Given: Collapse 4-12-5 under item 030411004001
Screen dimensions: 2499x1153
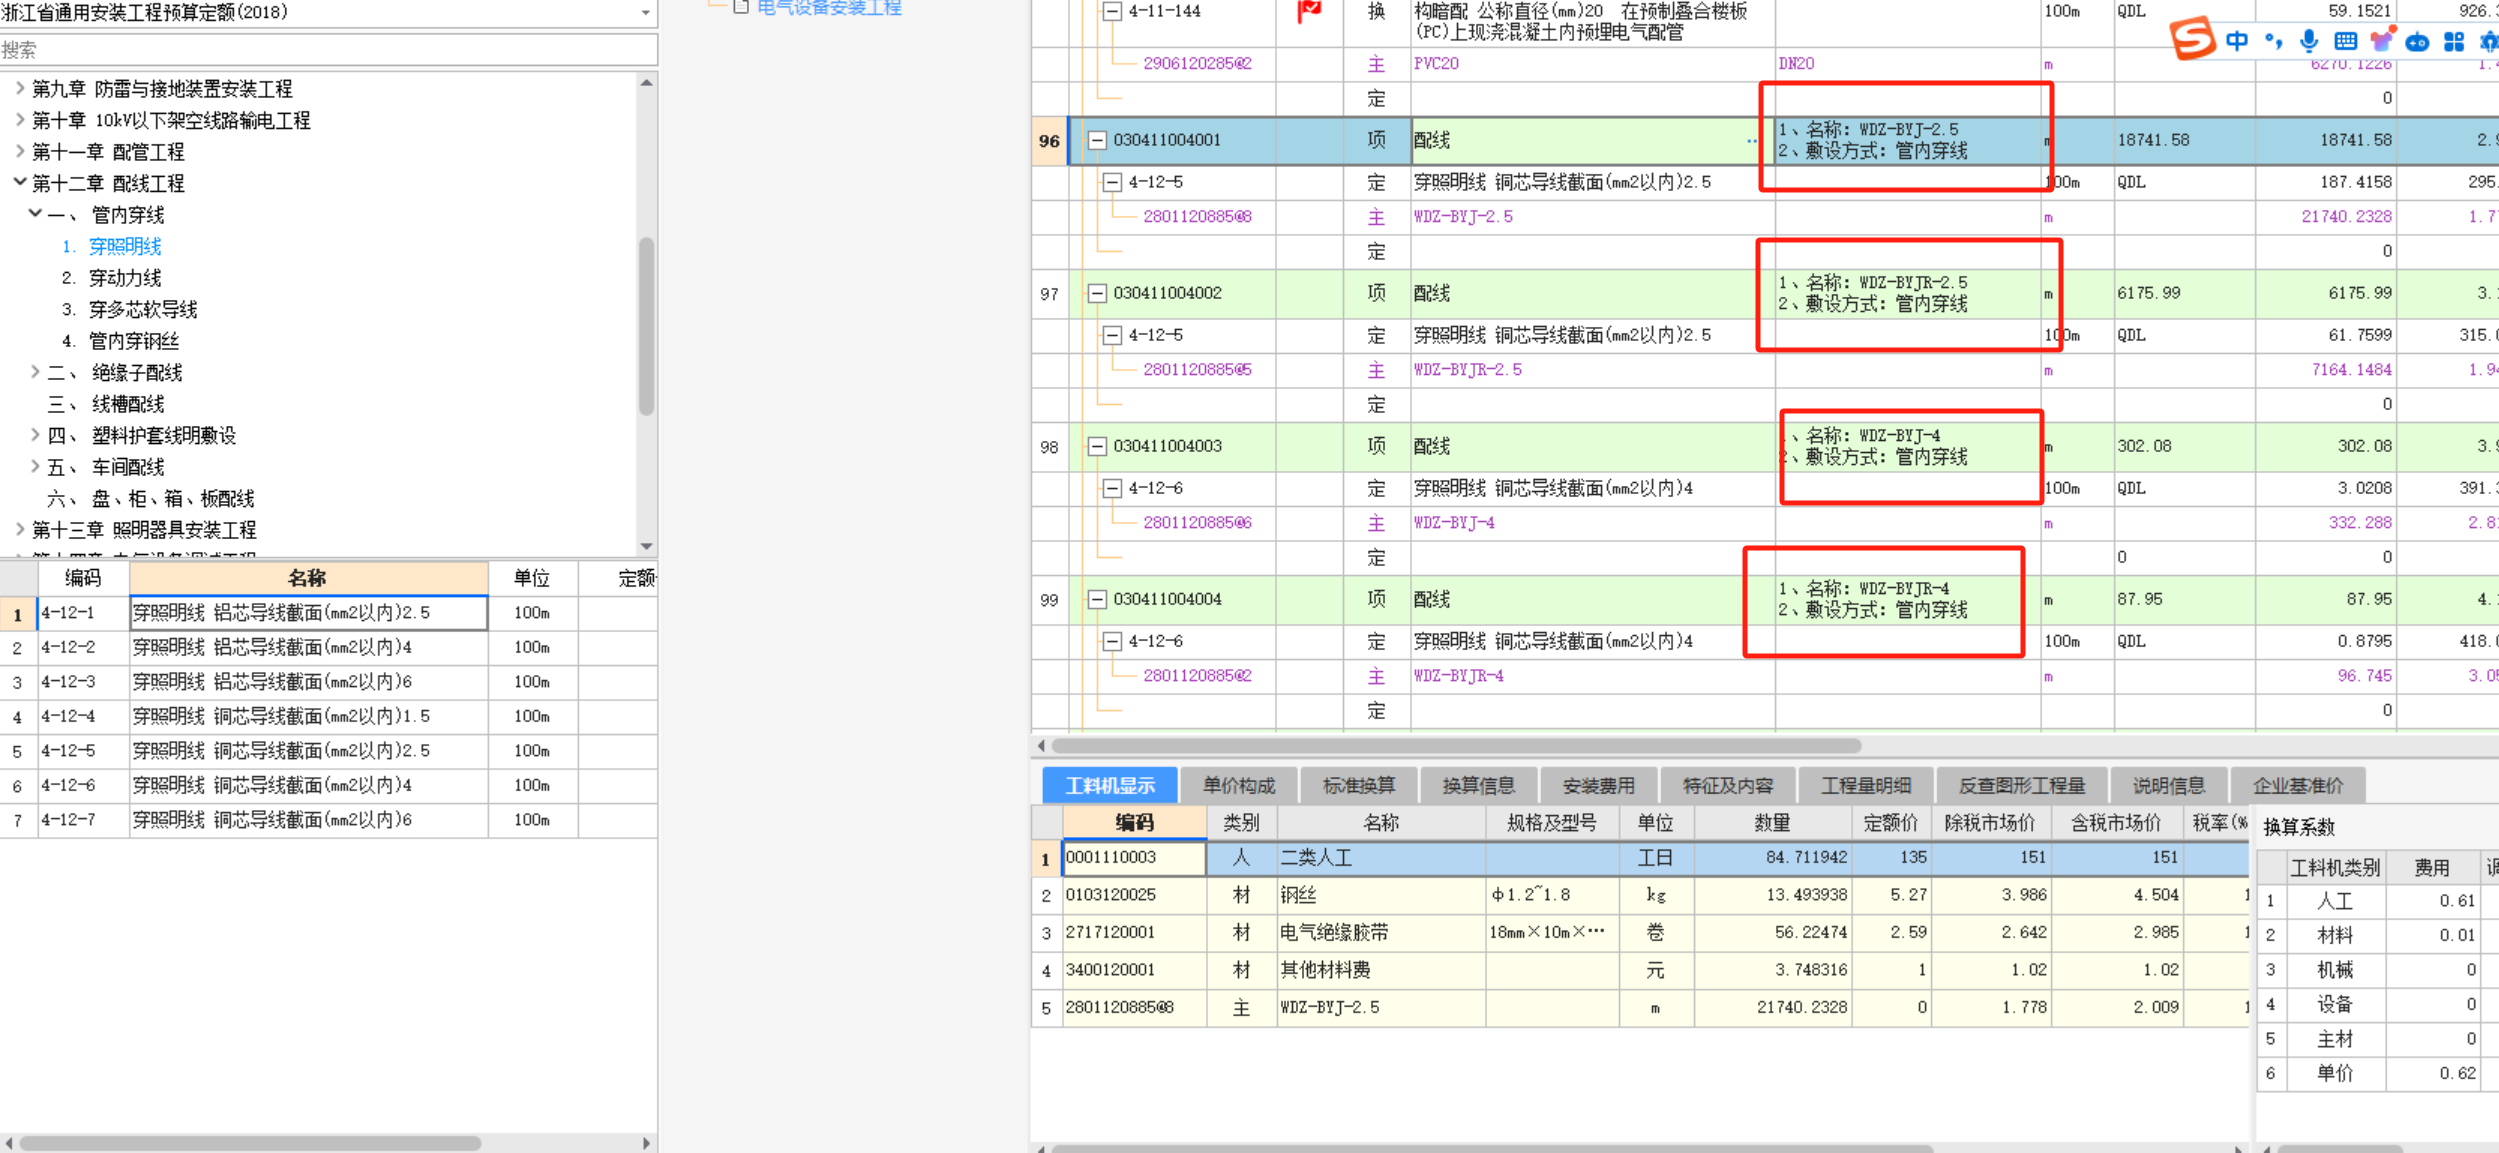Looking at the screenshot, I should [1112, 182].
